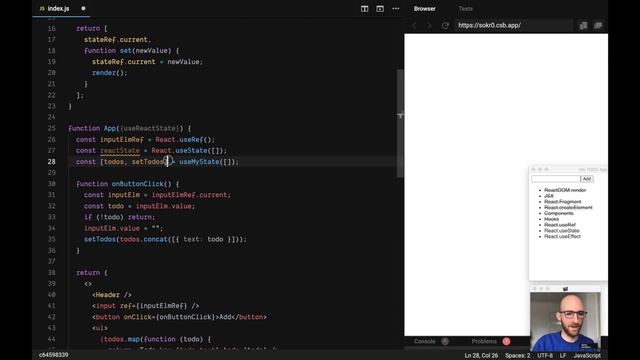Viewport: 640px width, 360px height.
Task: Click 'React.createElement' todo list item
Action: click(x=568, y=207)
